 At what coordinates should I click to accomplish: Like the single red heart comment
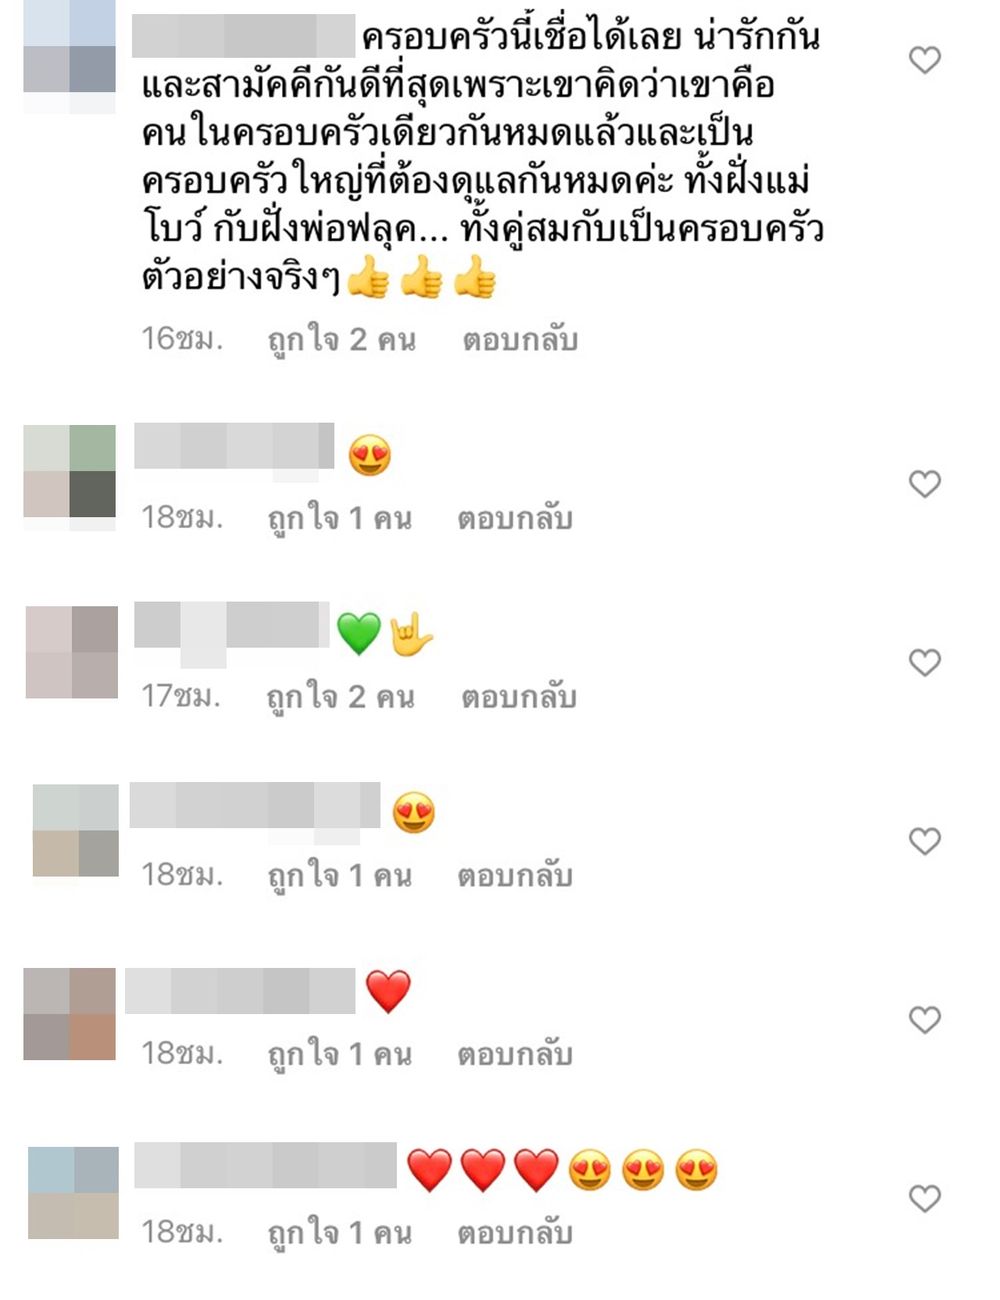tap(925, 1020)
